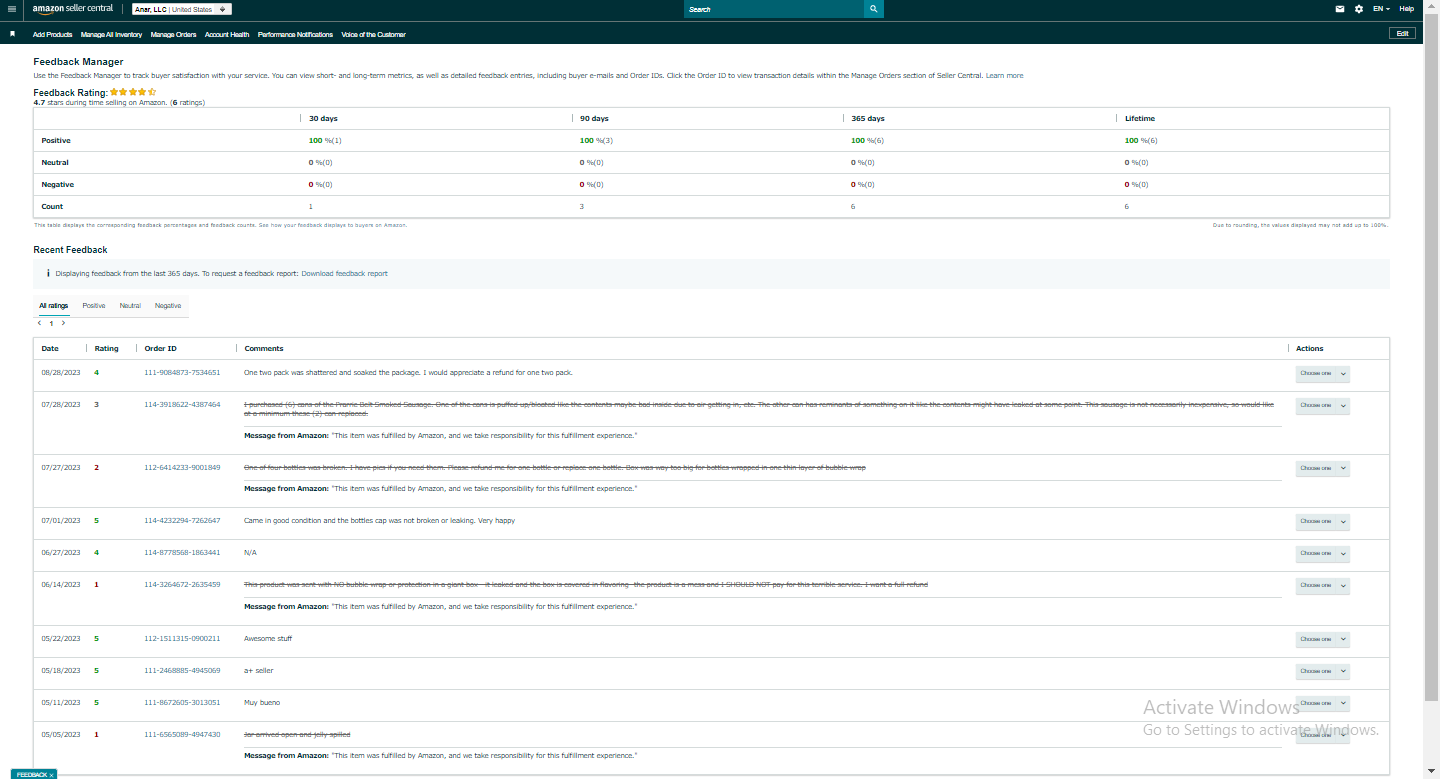Screen dimensions: 1440x779
Task: Click the bookmark icon in favorites bar
Action: pyautogui.click(x=13, y=34)
